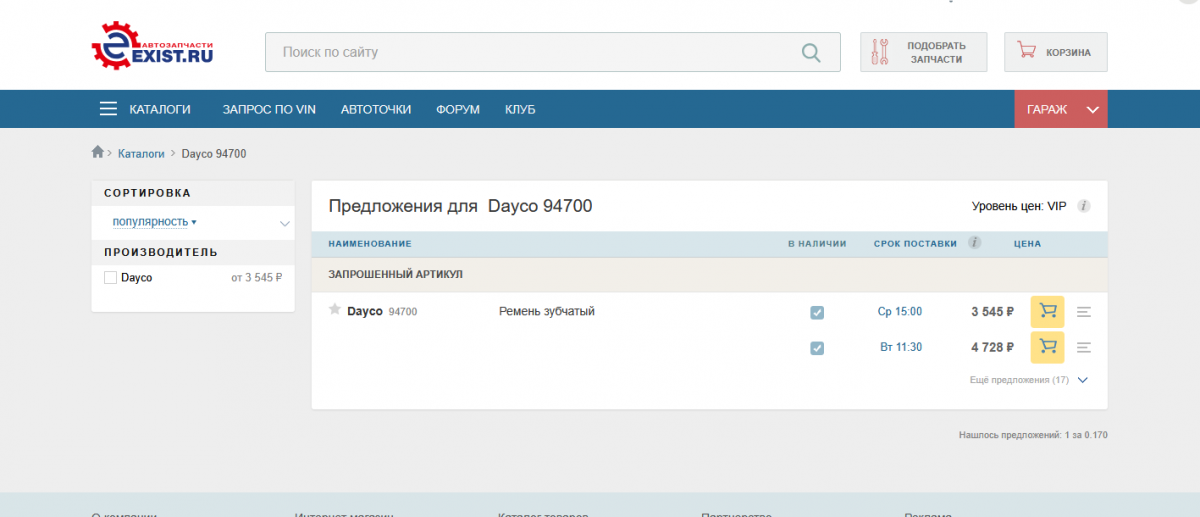Add the 3 545 ₽ offer to cart

tap(1047, 312)
